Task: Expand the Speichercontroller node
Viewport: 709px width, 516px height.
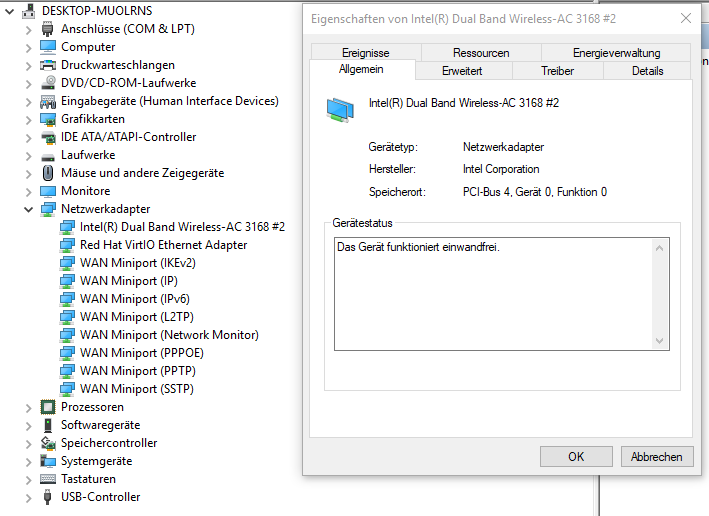Action: pyautogui.click(x=28, y=444)
